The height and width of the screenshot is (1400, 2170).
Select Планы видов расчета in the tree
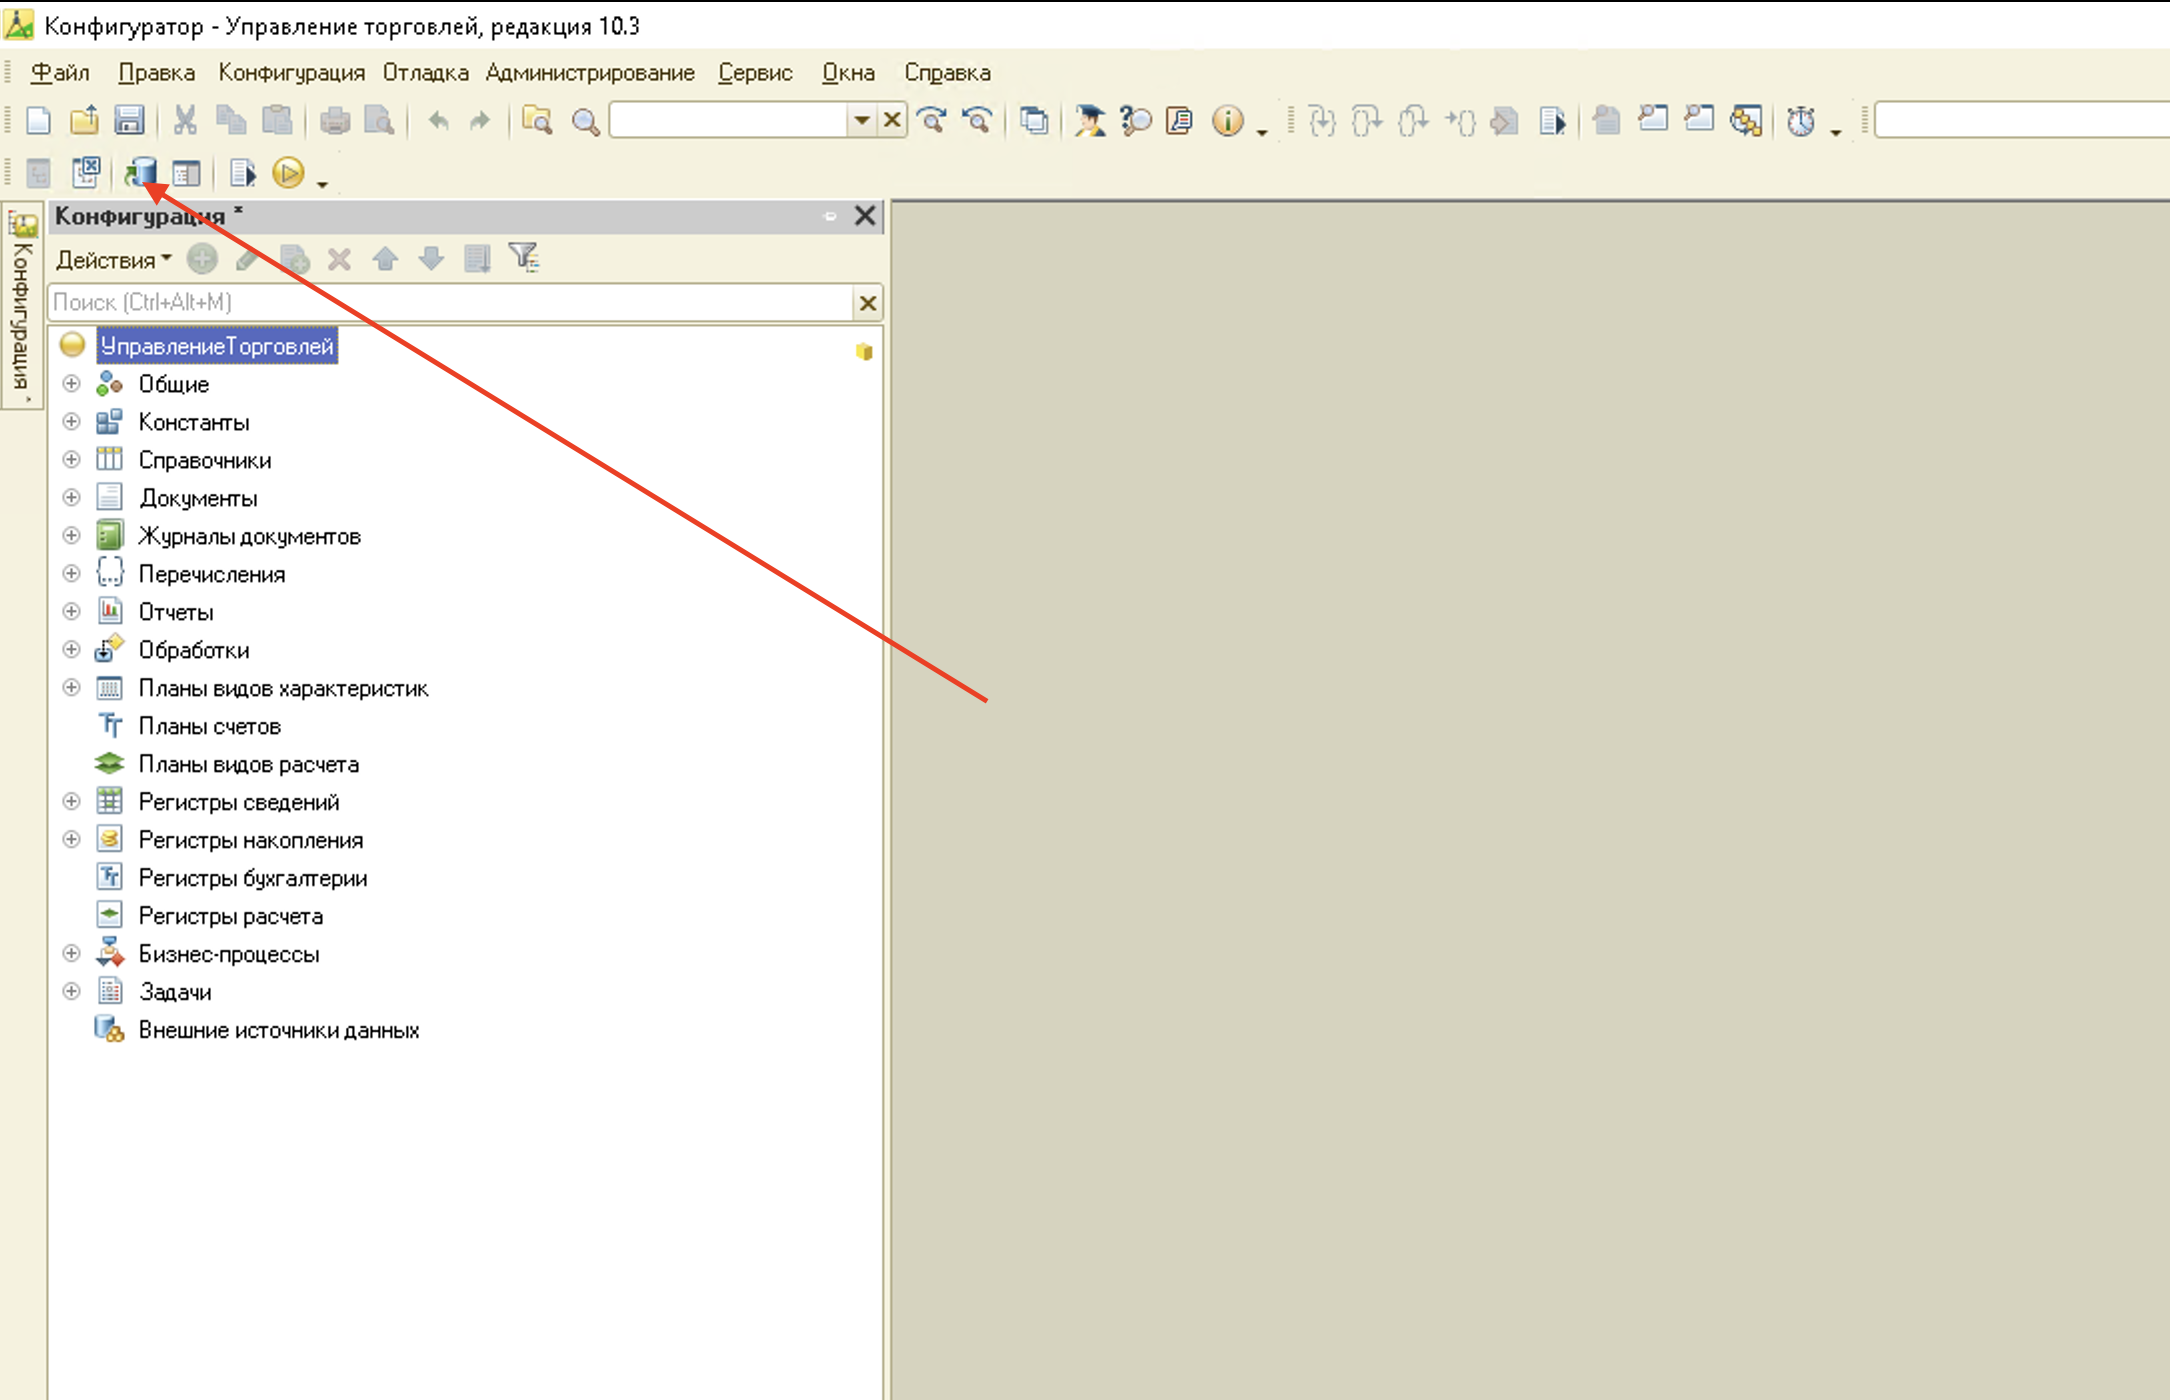click(248, 764)
